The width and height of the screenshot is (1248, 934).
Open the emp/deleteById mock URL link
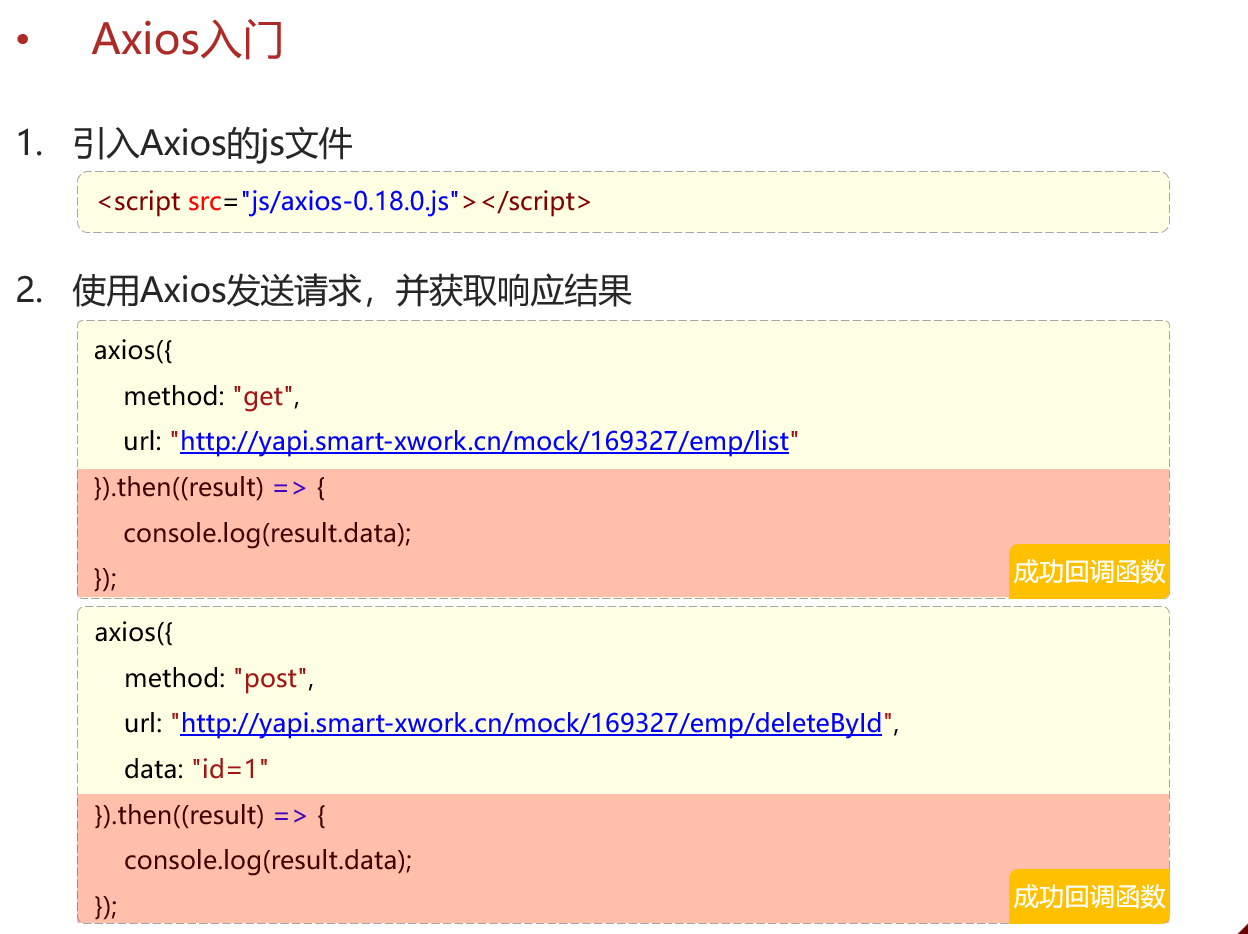coord(531,723)
